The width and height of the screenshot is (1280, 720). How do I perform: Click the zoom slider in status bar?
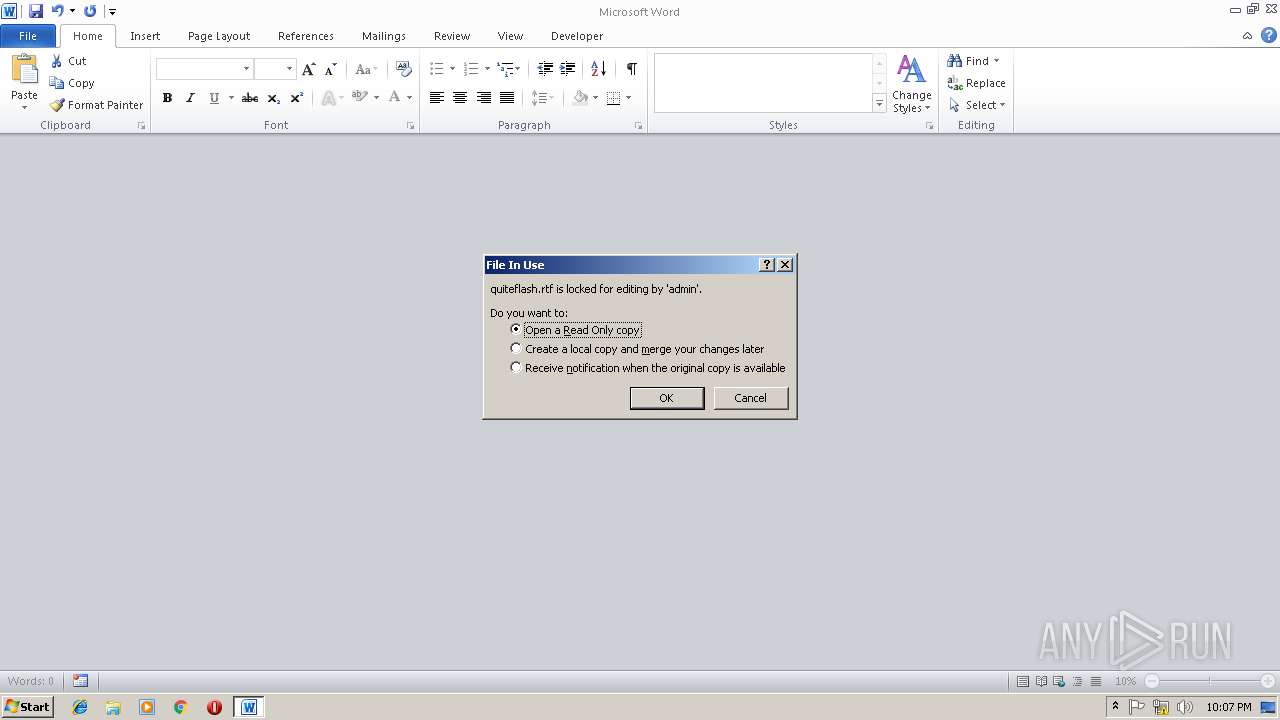point(1209,681)
